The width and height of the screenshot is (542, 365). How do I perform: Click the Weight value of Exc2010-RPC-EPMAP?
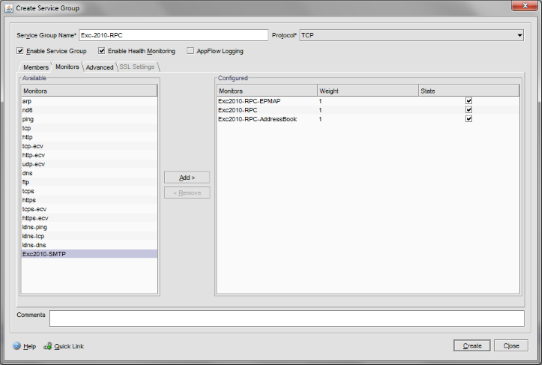320,101
